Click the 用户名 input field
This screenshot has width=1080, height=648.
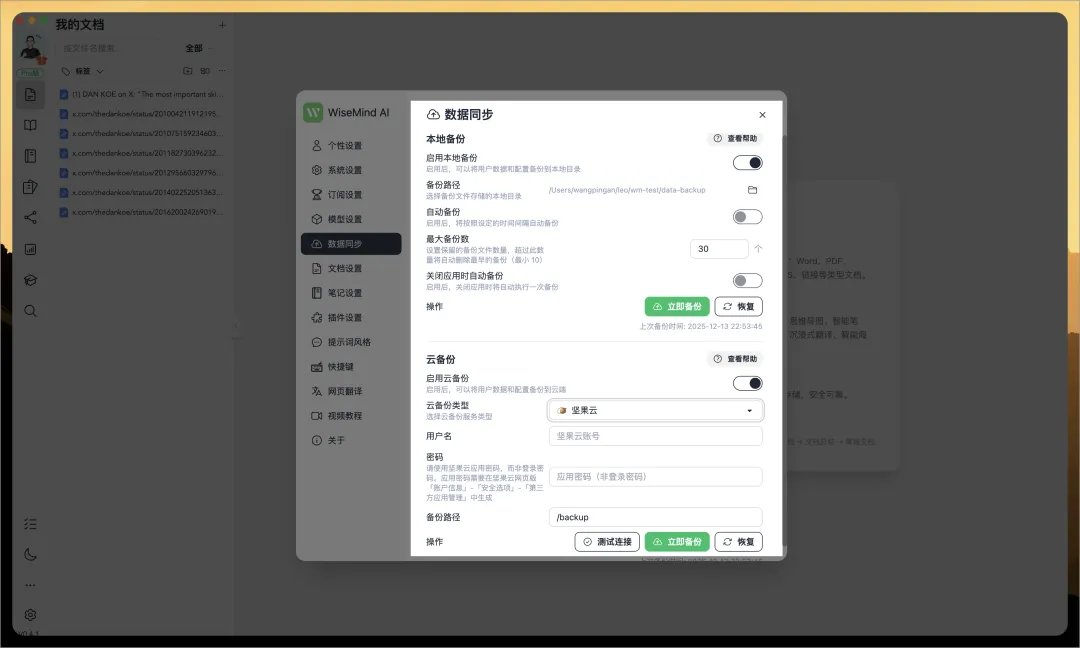click(655, 436)
